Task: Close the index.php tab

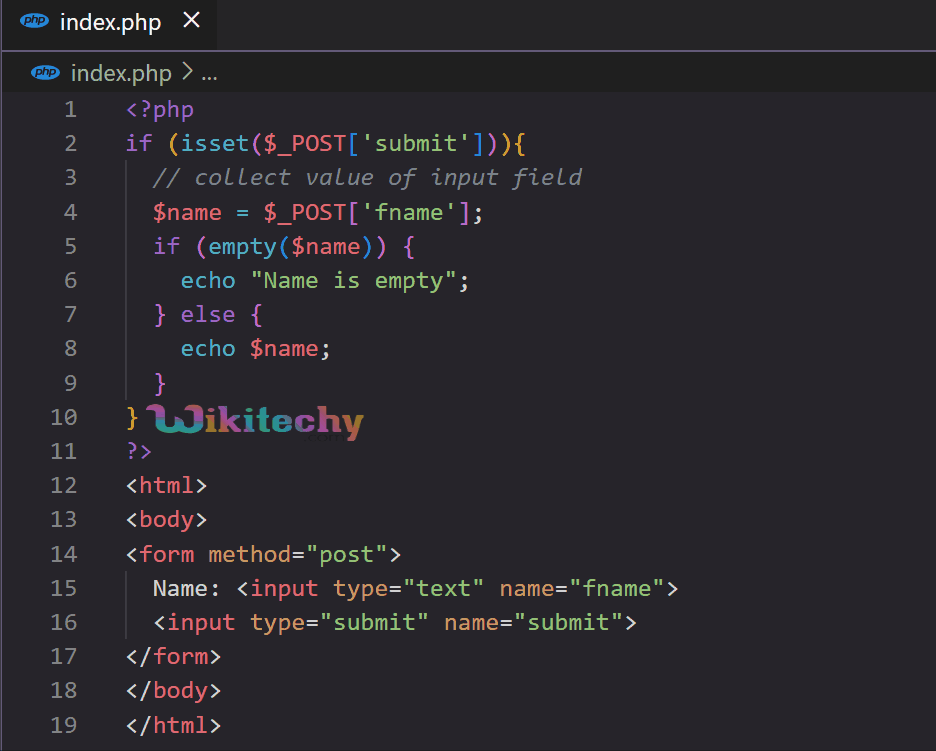Action: [191, 18]
